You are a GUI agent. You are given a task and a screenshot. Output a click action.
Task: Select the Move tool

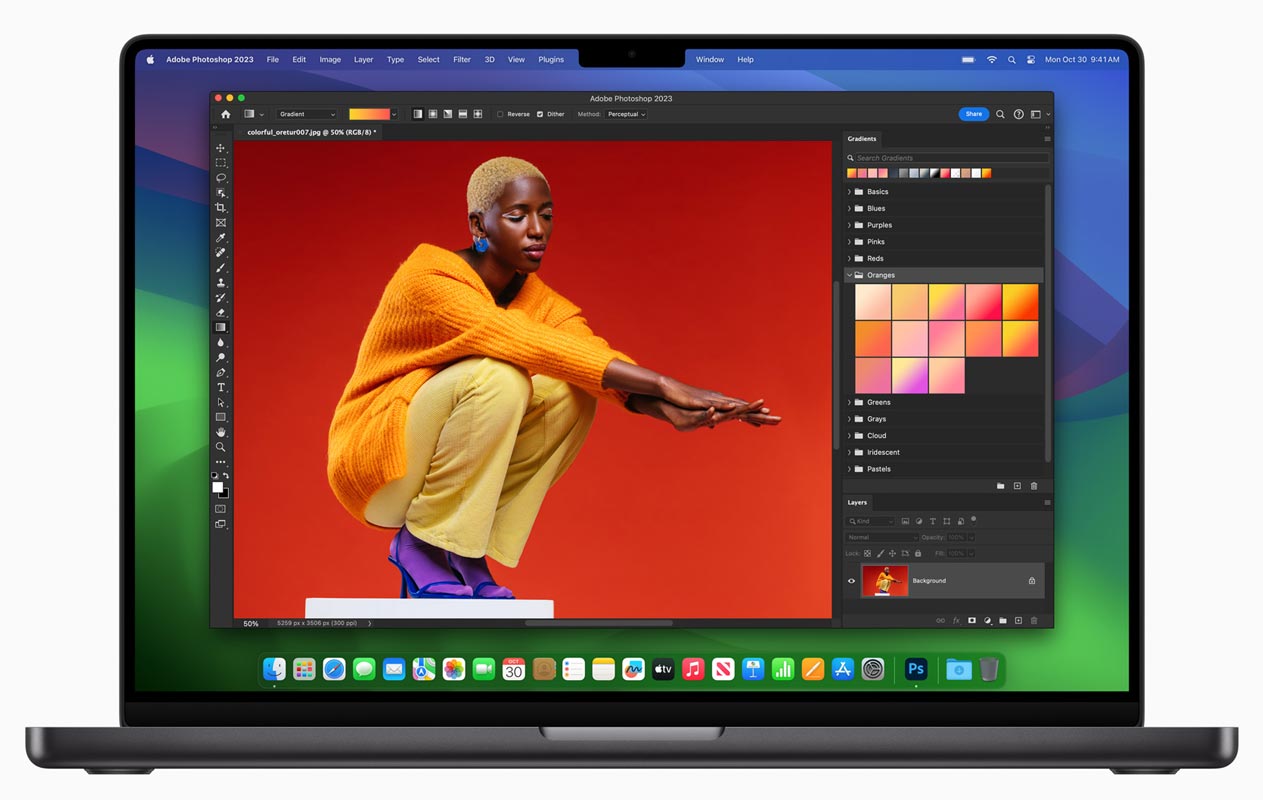[221, 148]
